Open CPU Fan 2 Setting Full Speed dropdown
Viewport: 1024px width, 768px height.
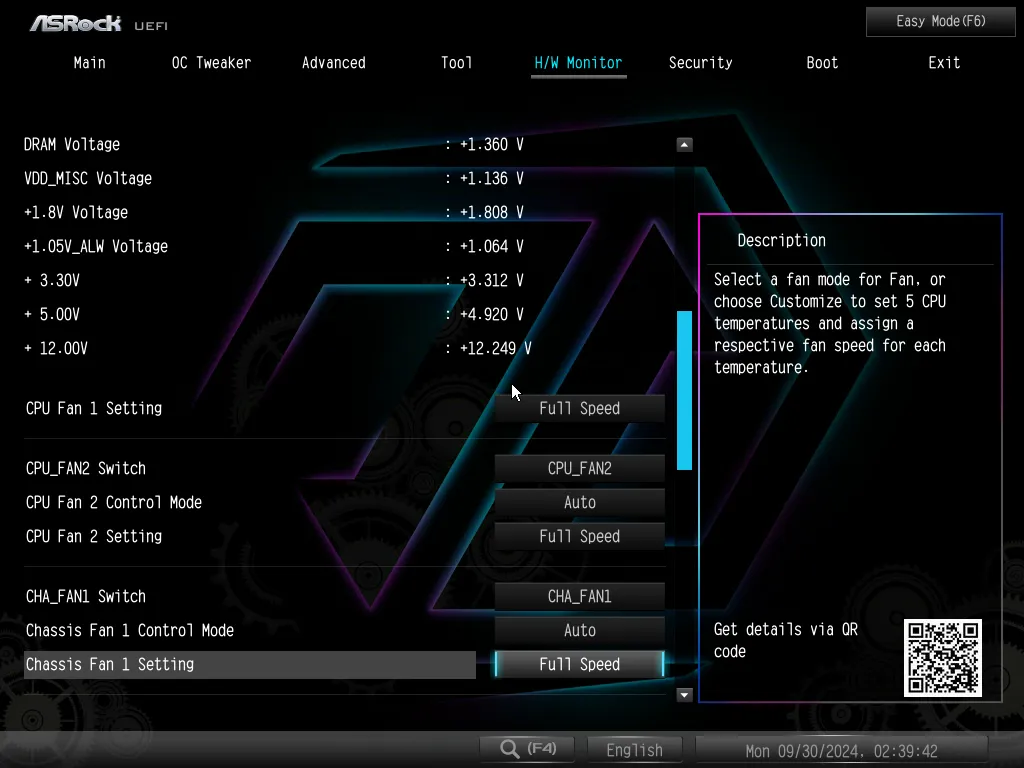pos(579,536)
